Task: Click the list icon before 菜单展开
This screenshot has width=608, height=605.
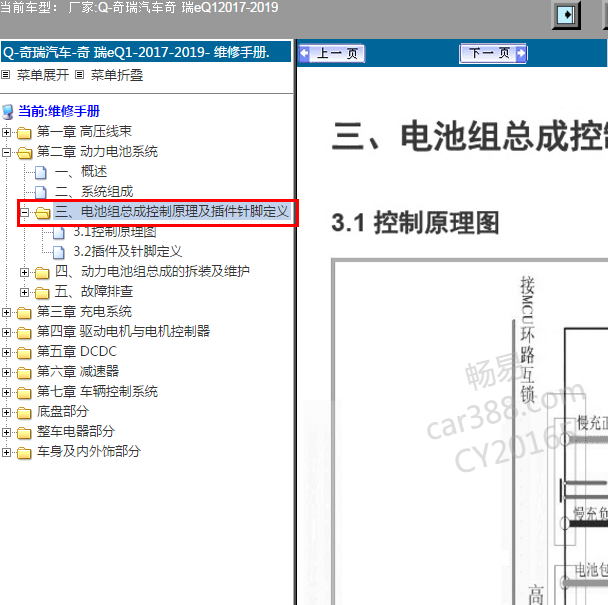Action: click(5, 74)
